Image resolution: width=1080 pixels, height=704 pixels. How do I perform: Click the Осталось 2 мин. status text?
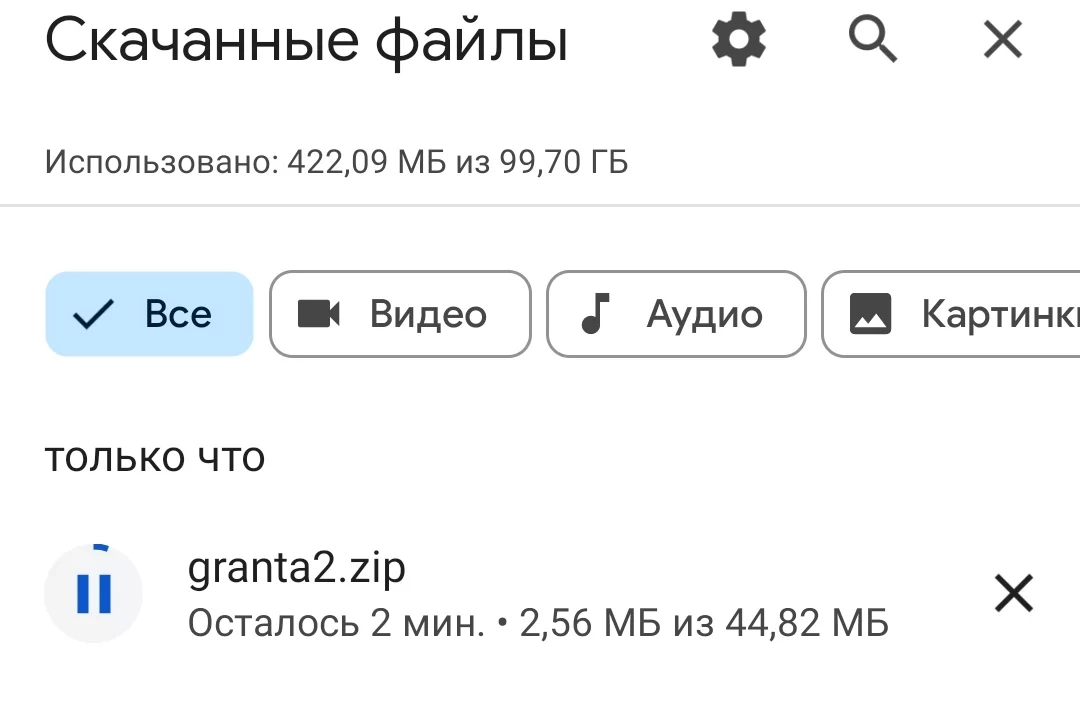tap(336, 624)
